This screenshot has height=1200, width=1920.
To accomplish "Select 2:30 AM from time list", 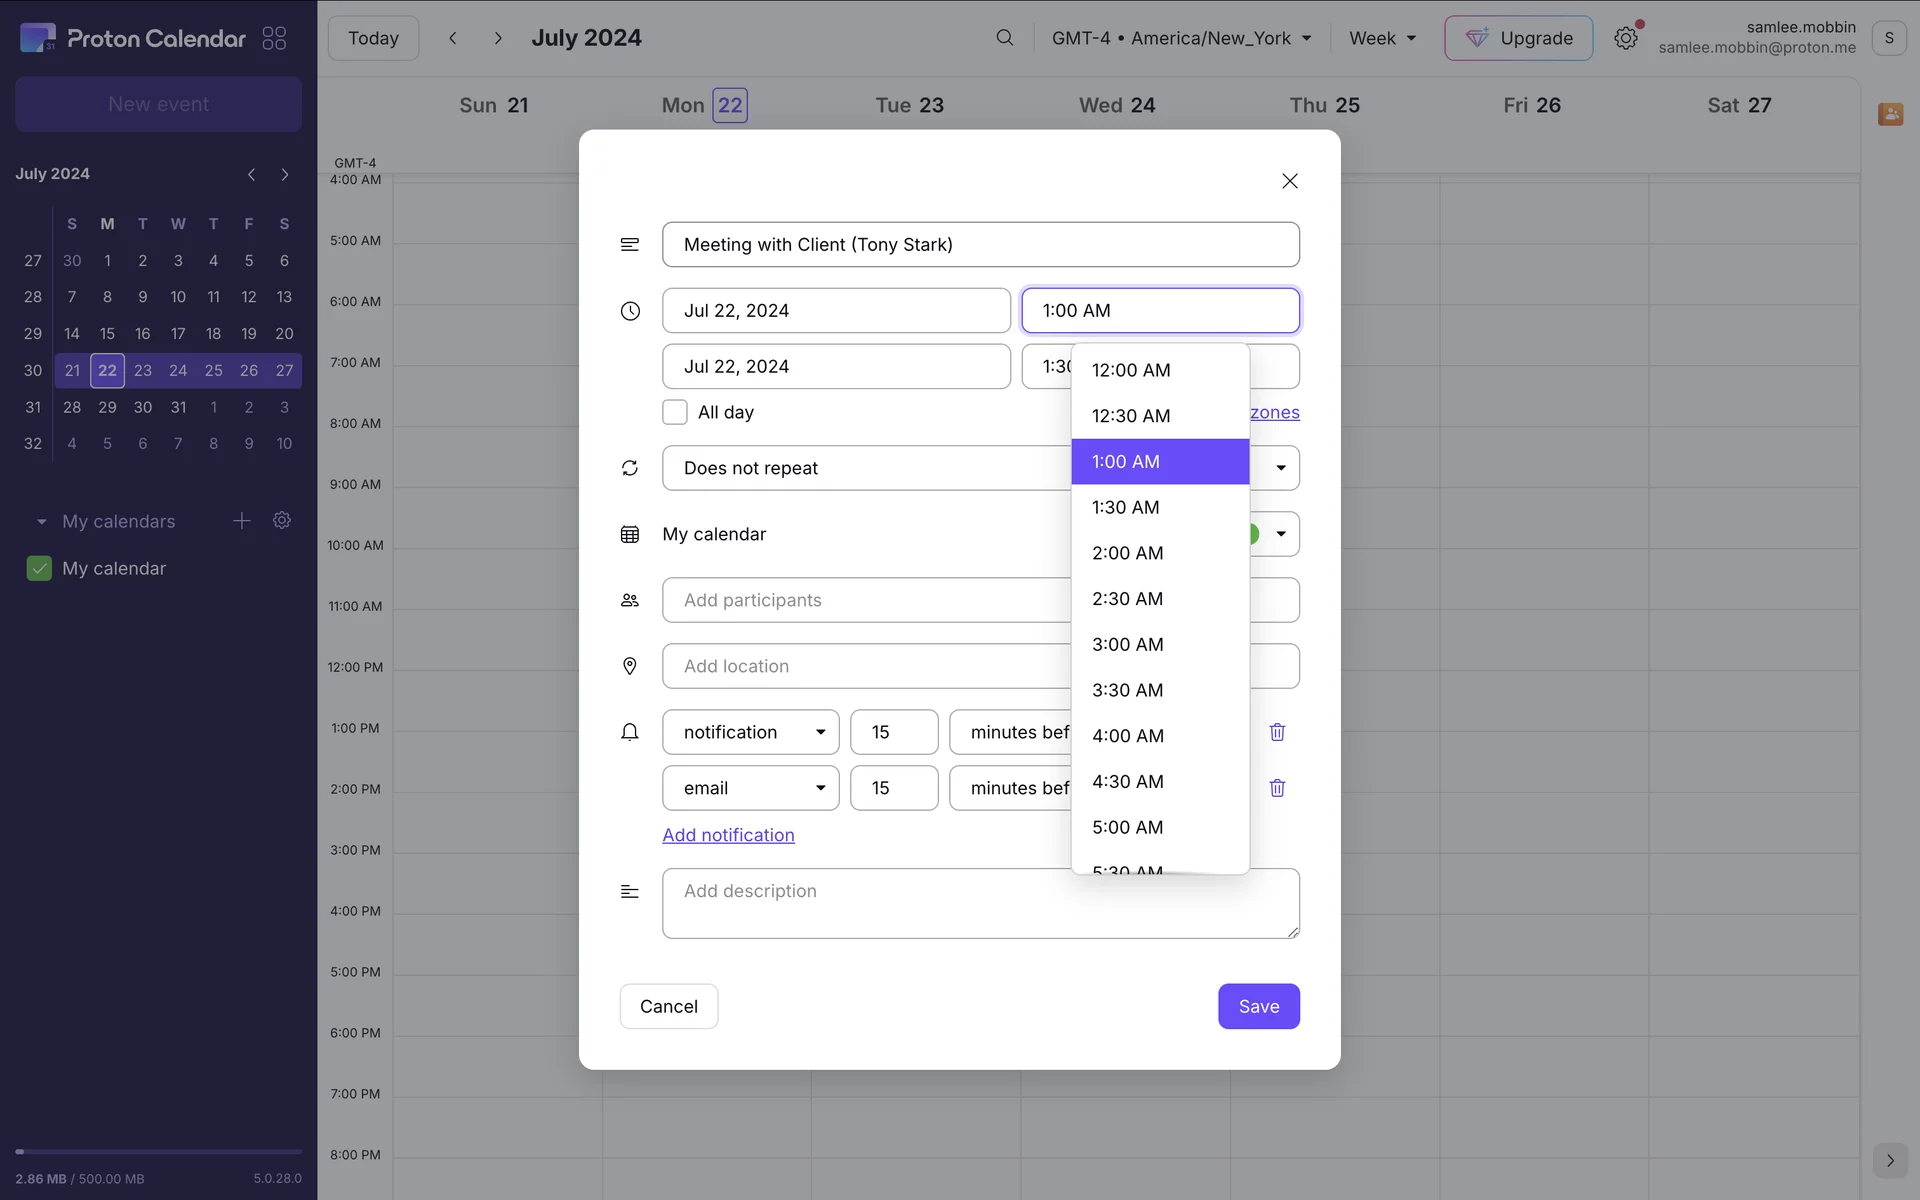I will click(x=1127, y=599).
